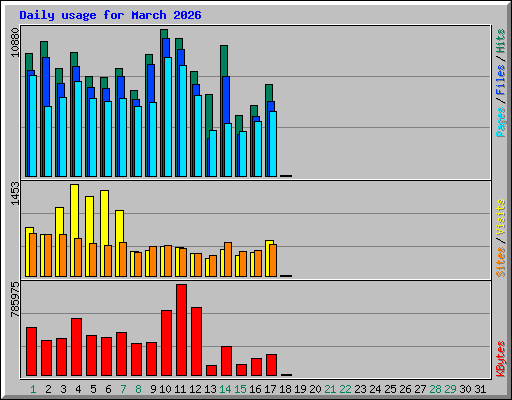Click the 1453 axis value
This screenshot has width=512, height=400.
coord(15,193)
